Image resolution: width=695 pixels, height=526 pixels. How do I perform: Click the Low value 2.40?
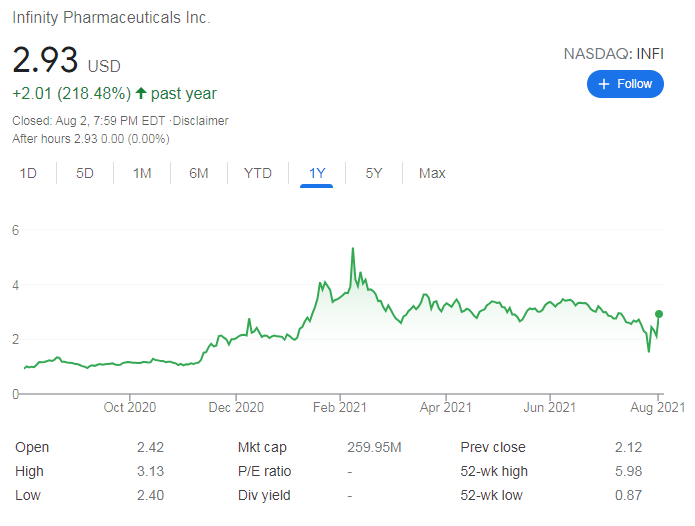pos(150,495)
